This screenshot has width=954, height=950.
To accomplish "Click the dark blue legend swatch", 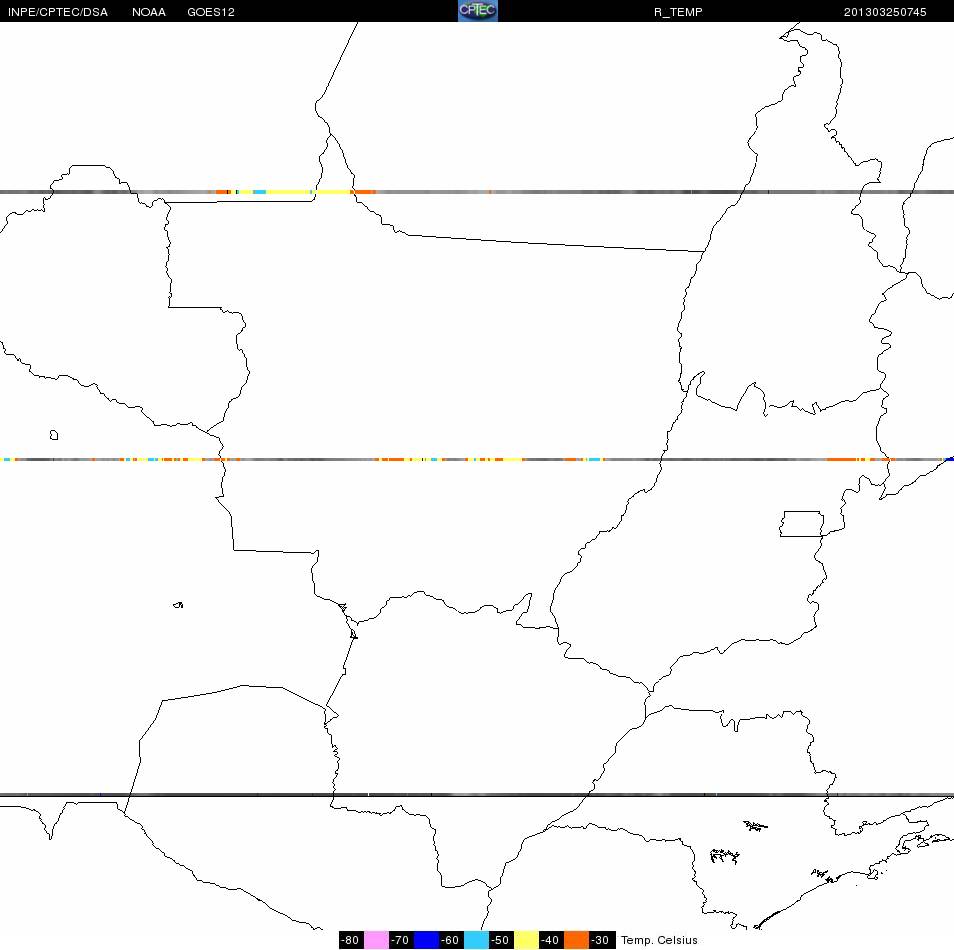I will click(x=426, y=940).
